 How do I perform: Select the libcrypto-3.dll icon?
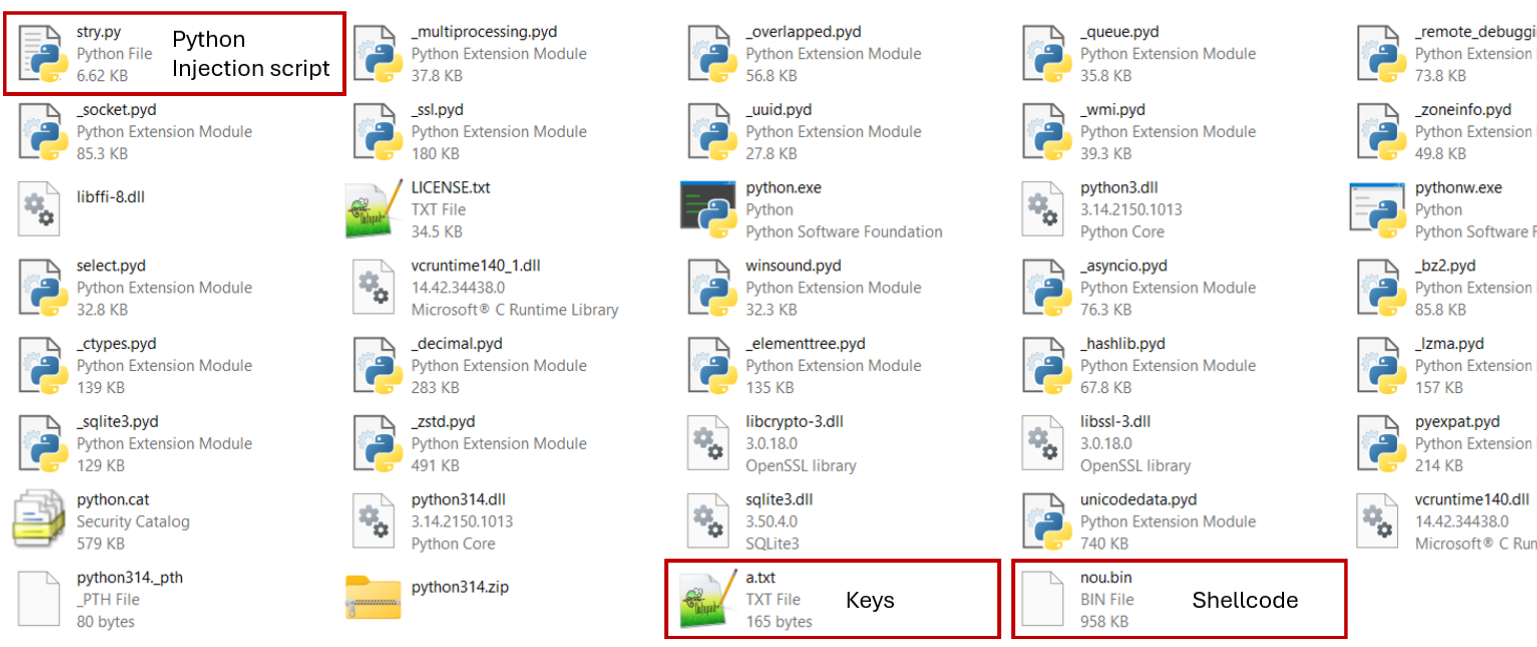coord(709,443)
